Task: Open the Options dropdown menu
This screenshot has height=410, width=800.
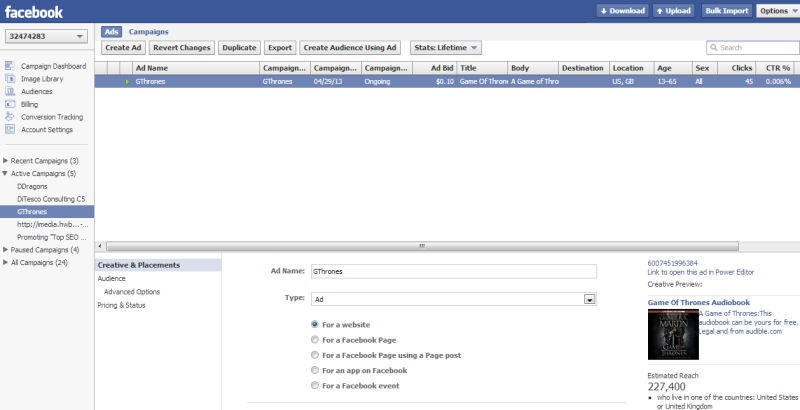Action: point(779,11)
